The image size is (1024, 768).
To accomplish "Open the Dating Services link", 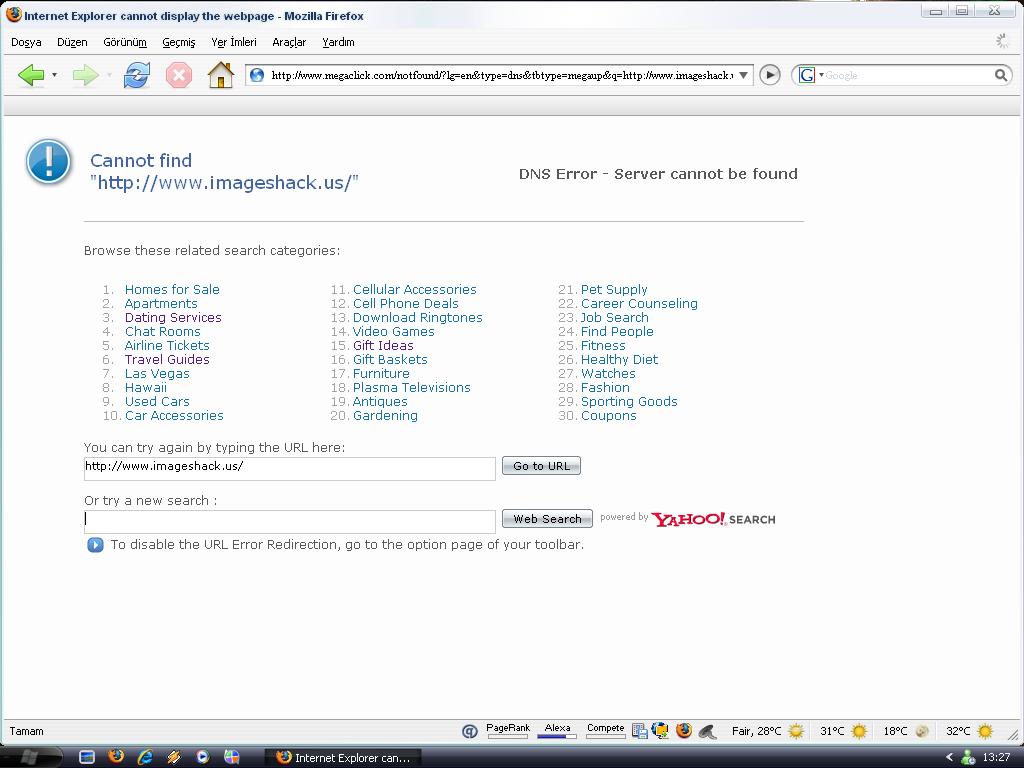I will tap(173, 317).
